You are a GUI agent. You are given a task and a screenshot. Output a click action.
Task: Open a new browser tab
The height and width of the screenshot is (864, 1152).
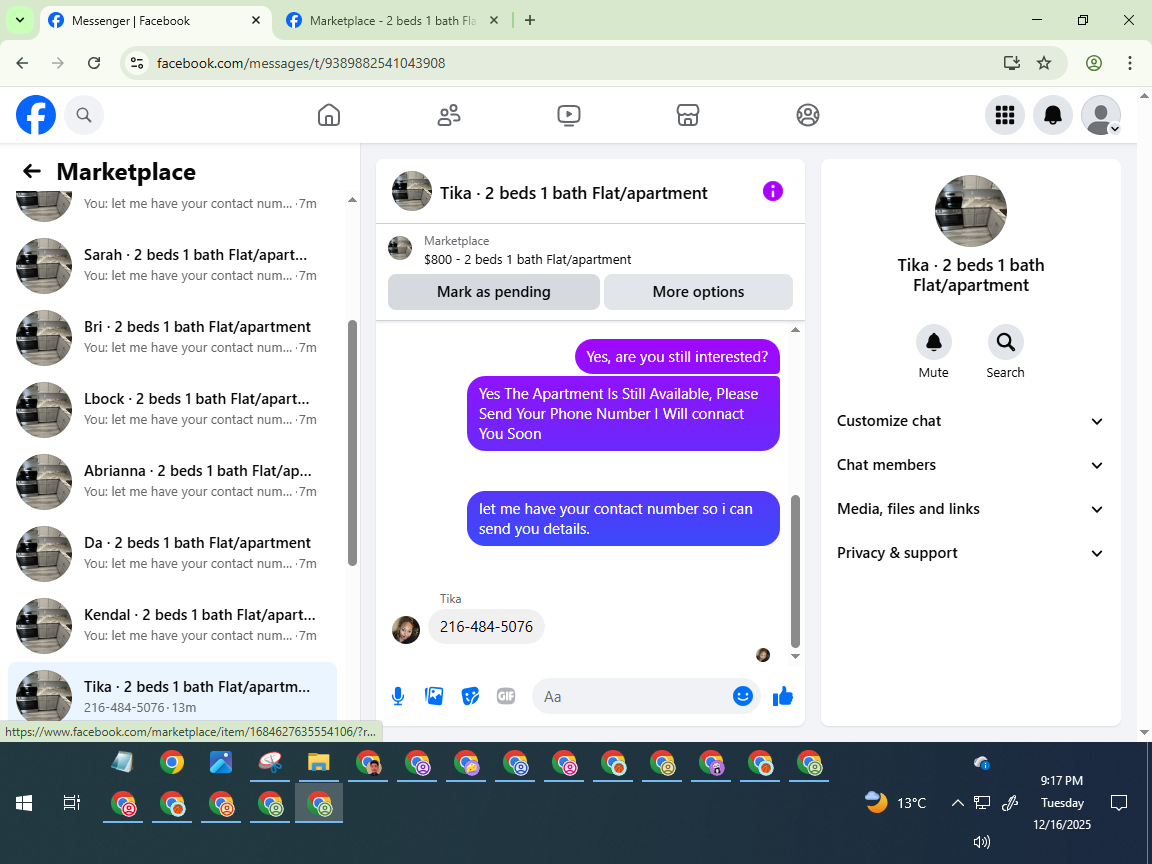[530, 21]
